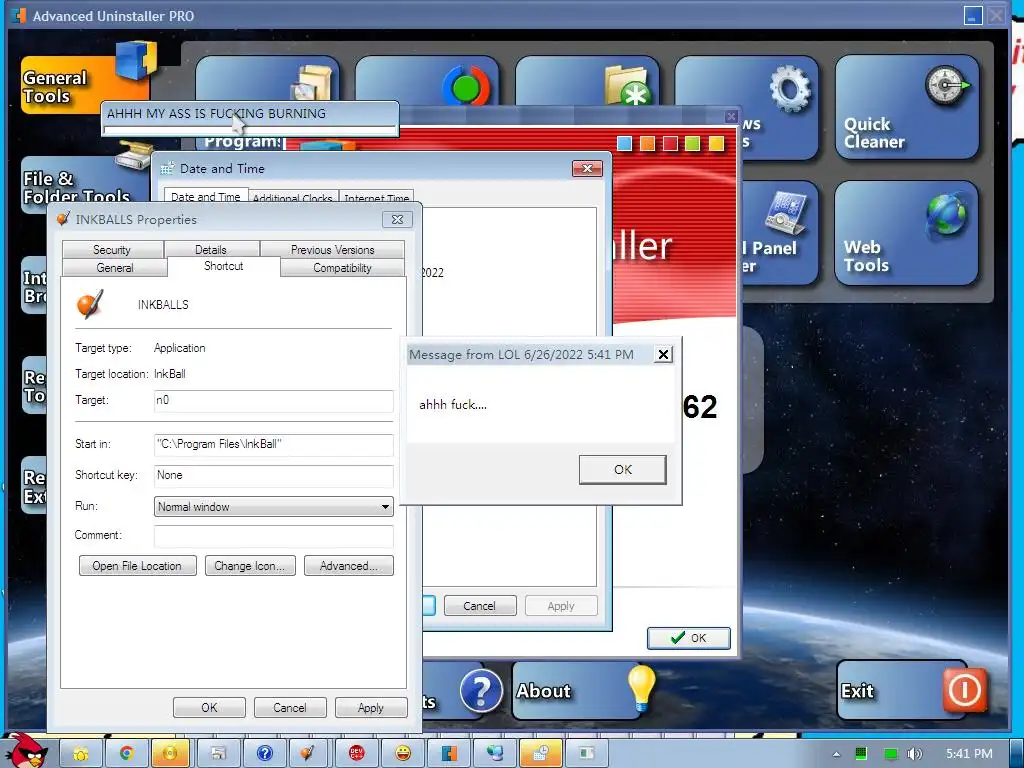This screenshot has width=1024, height=768.
Task: Click the AHHH MY ASS burning progress bar window
Action: pos(250,119)
